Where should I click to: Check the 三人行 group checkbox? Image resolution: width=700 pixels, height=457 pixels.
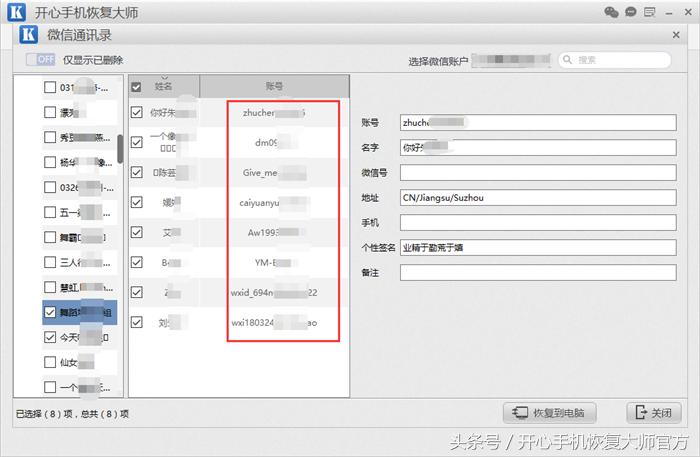click(50, 262)
